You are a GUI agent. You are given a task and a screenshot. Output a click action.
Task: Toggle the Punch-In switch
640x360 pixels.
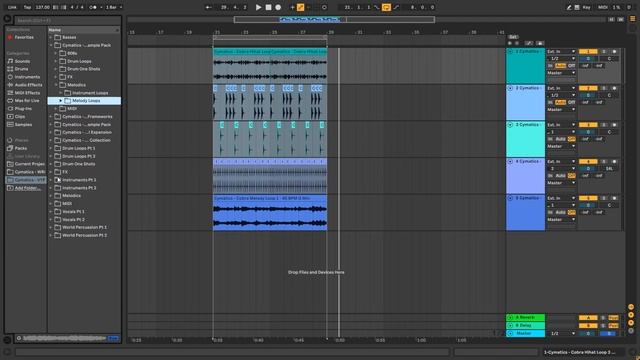377,7
